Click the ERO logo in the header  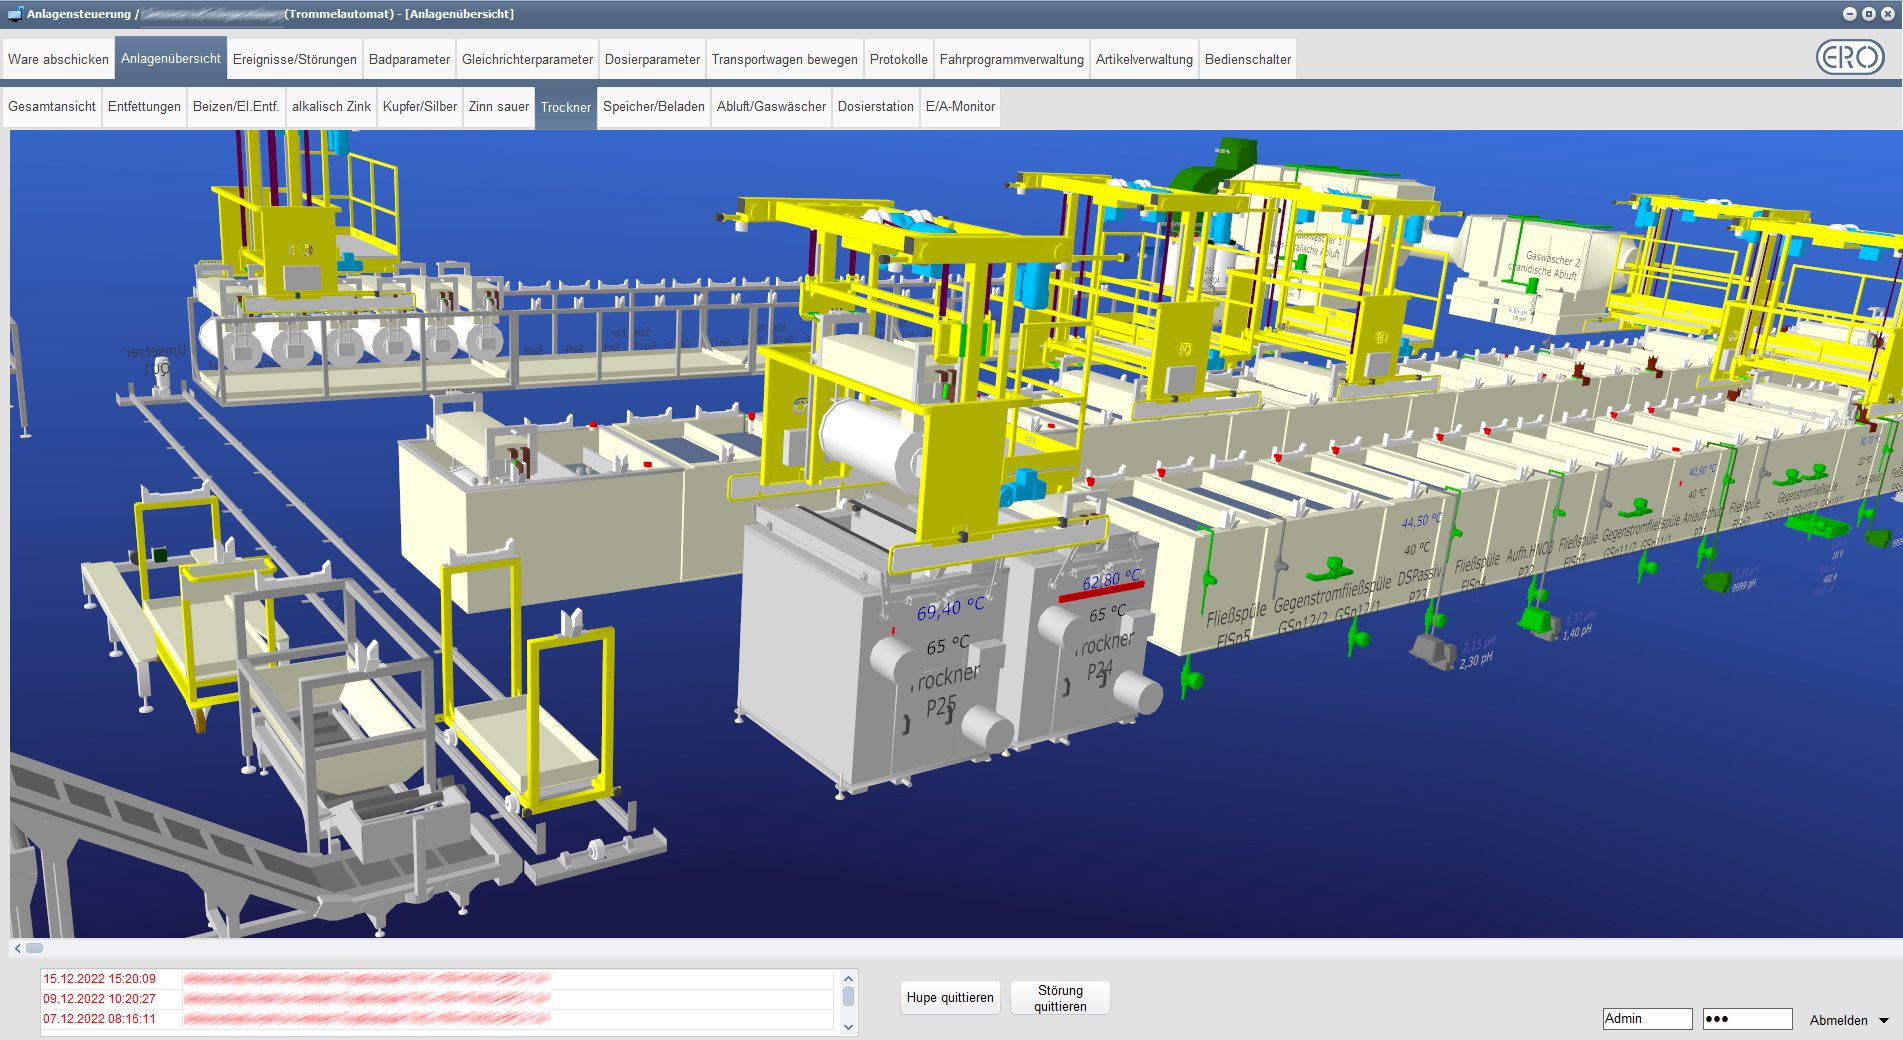[x=1849, y=58]
